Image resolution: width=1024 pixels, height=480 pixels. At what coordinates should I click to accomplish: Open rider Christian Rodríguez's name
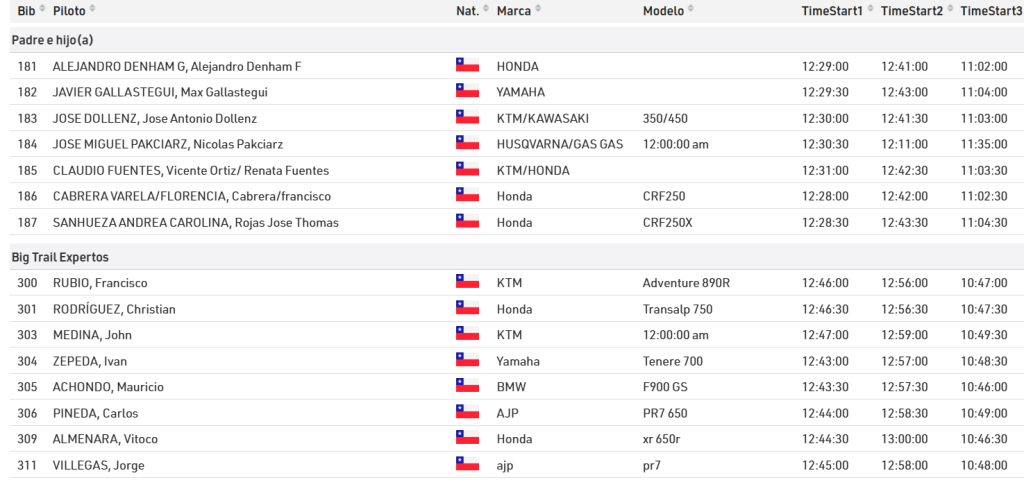[114, 309]
